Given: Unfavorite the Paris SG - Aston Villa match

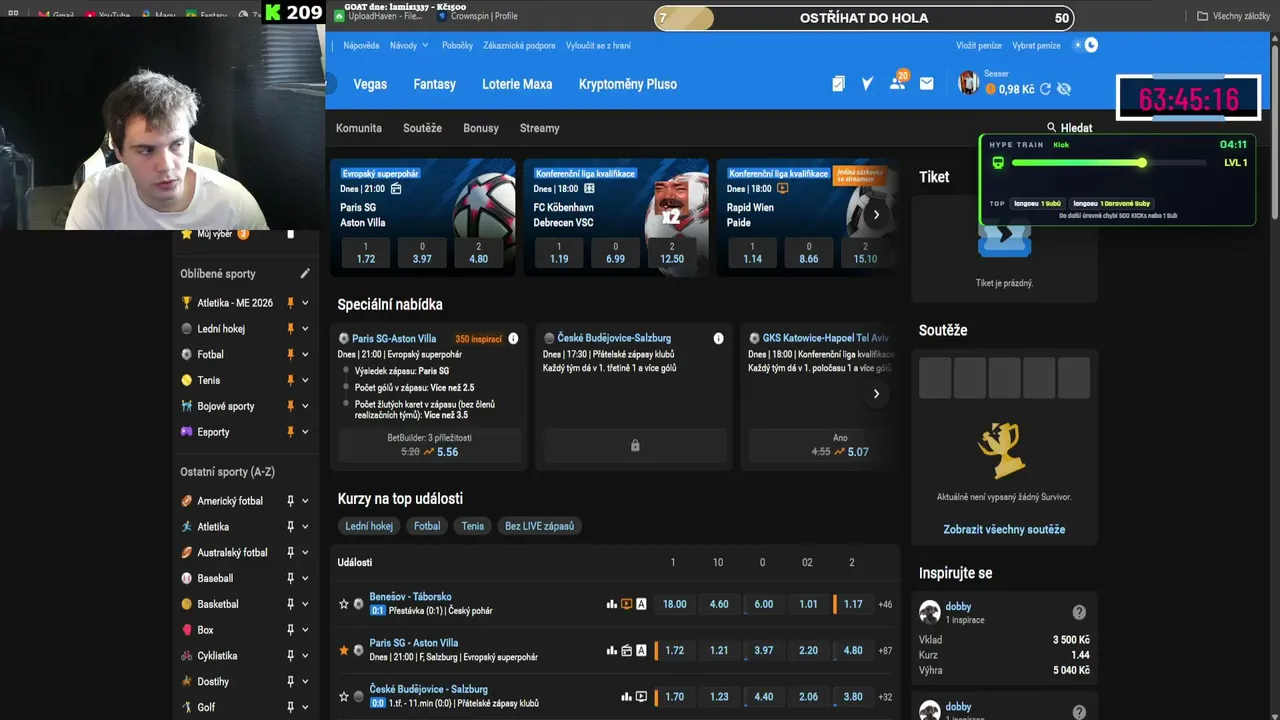Looking at the screenshot, I should [344, 650].
